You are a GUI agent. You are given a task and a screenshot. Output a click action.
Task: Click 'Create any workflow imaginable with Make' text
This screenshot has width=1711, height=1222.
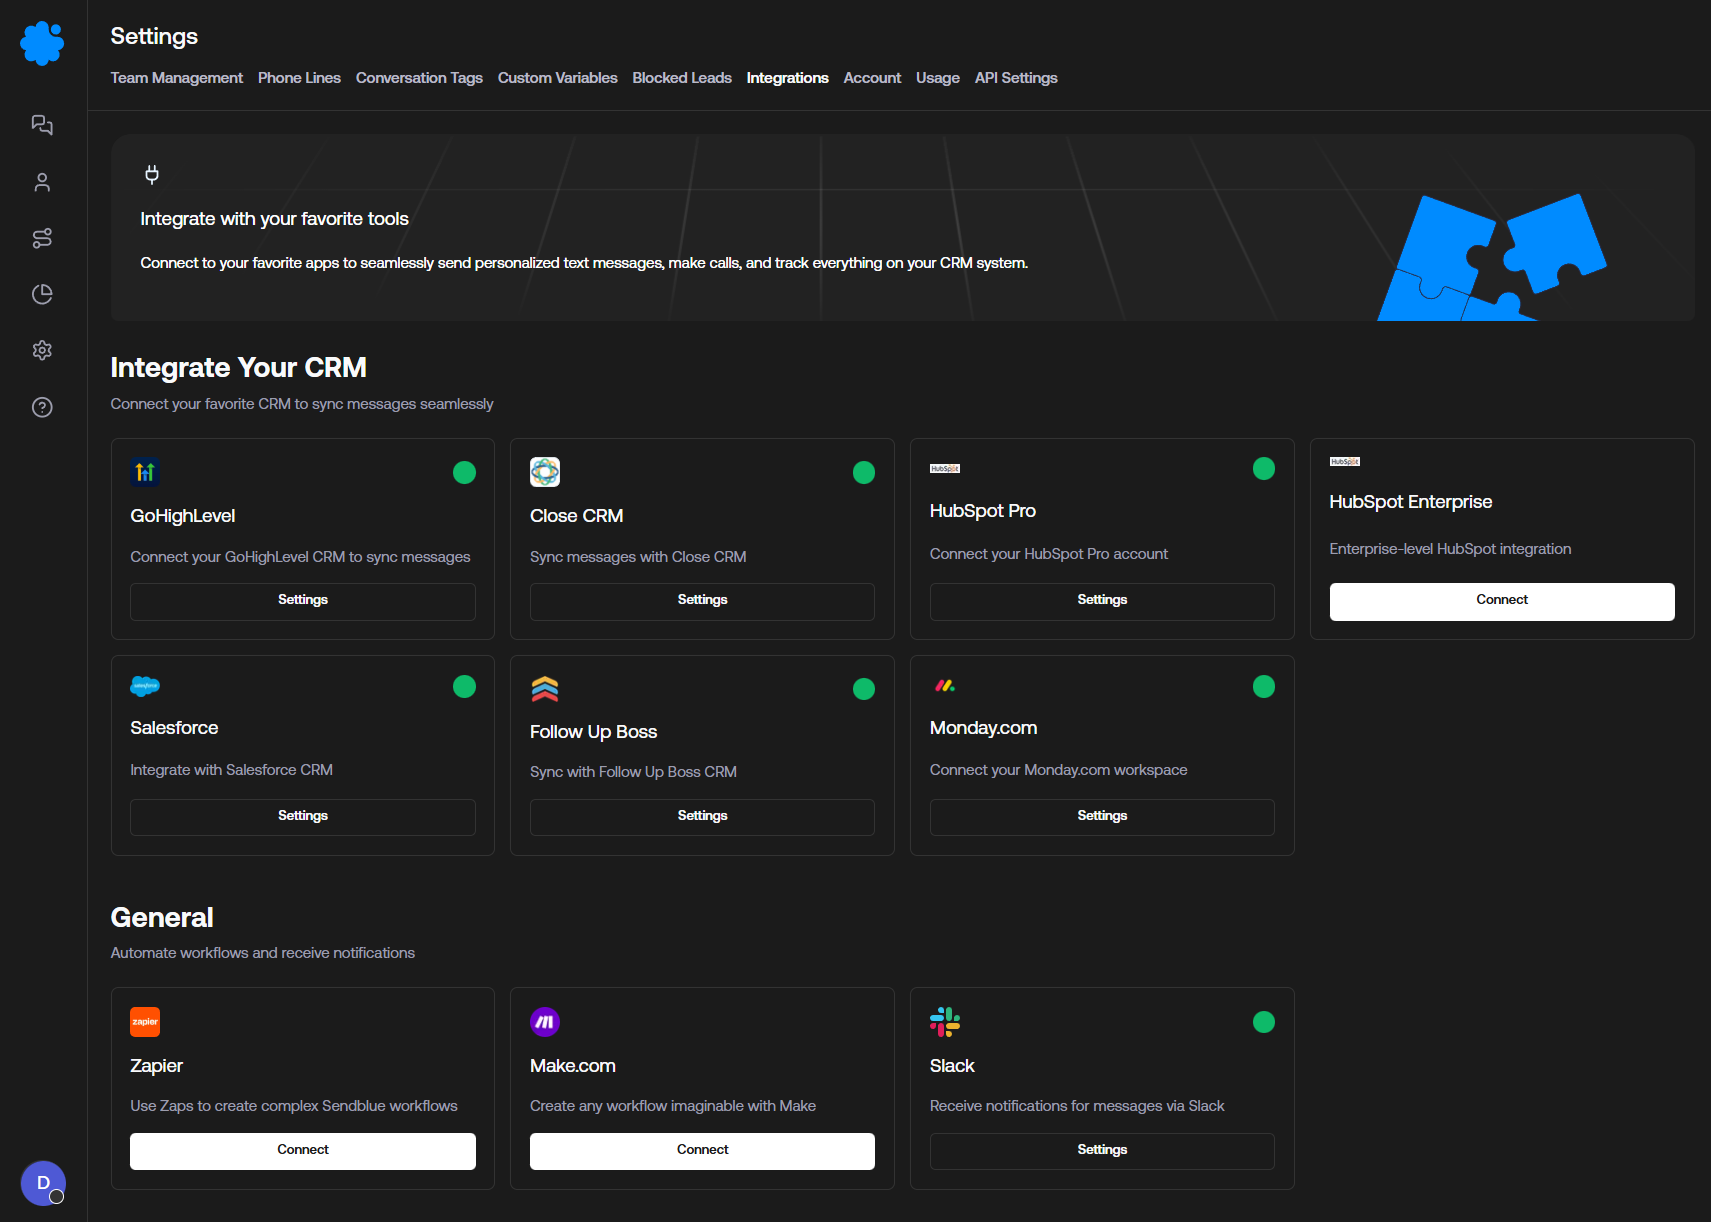pyautogui.click(x=673, y=1106)
